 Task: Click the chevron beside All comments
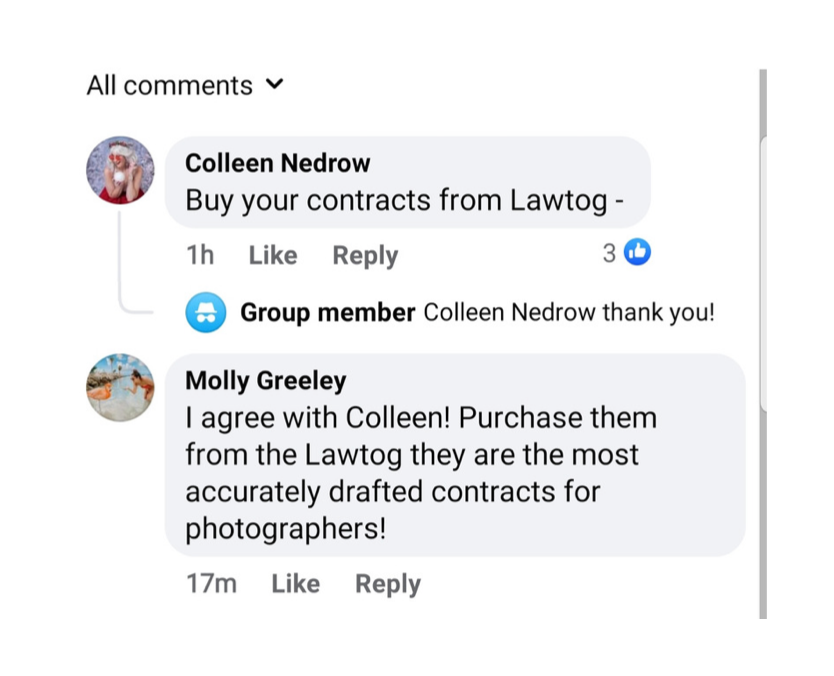point(275,85)
